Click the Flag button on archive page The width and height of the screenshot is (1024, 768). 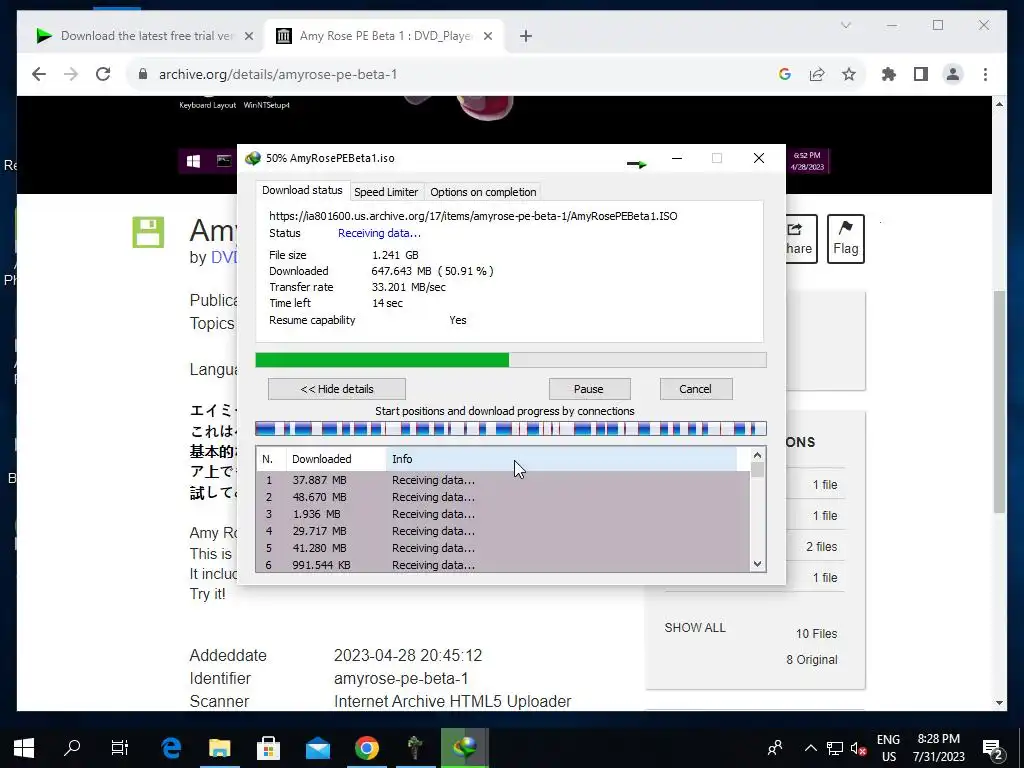(x=846, y=239)
